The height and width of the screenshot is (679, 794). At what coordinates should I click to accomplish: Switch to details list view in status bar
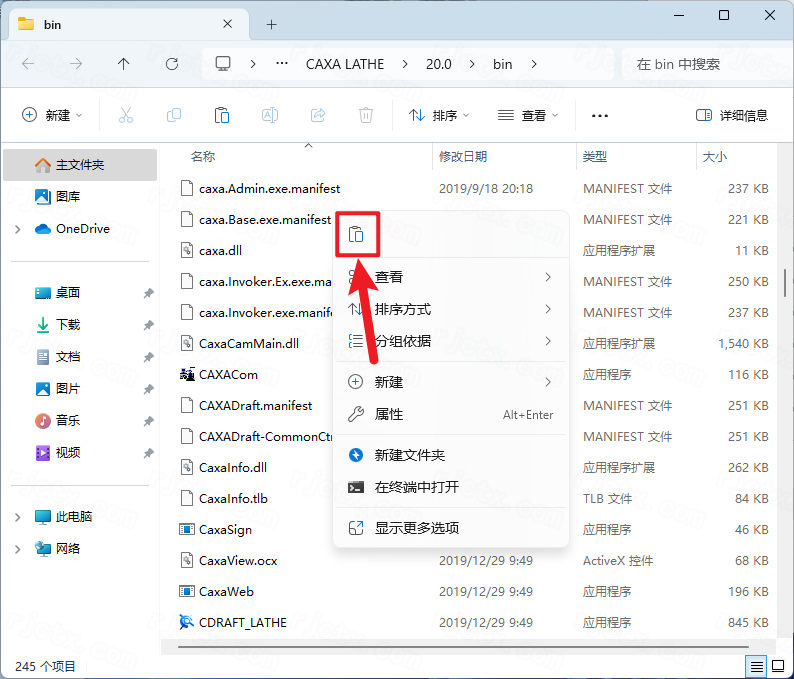(x=758, y=666)
